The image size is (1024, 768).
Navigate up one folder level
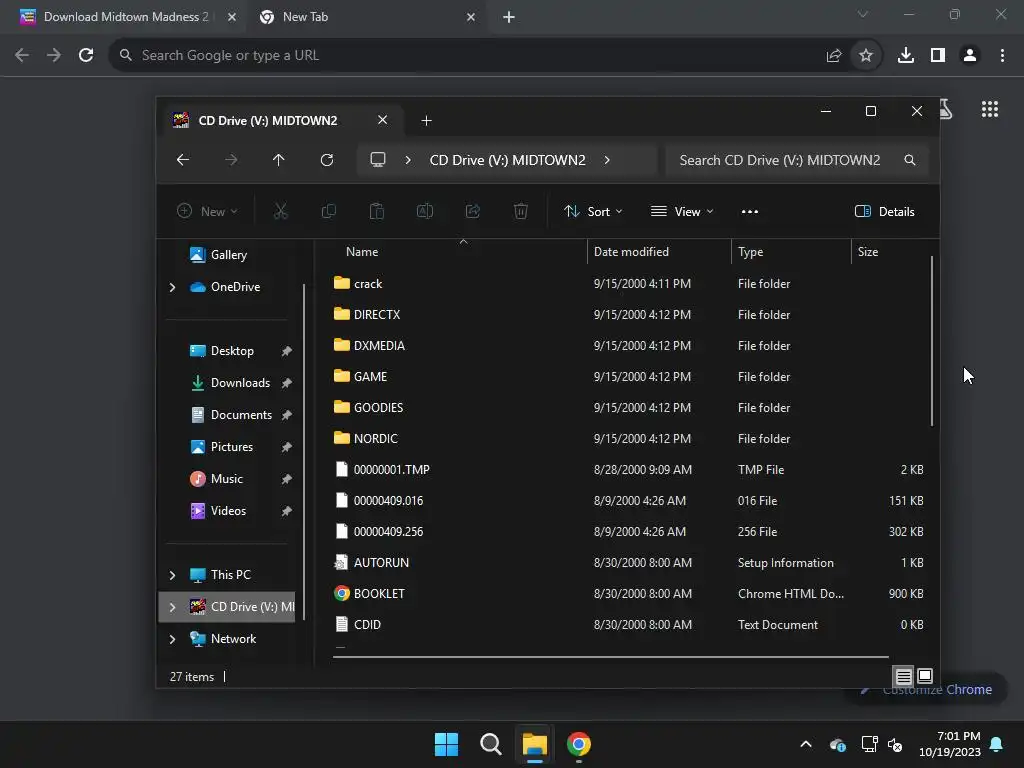click(x=279, y=160)
